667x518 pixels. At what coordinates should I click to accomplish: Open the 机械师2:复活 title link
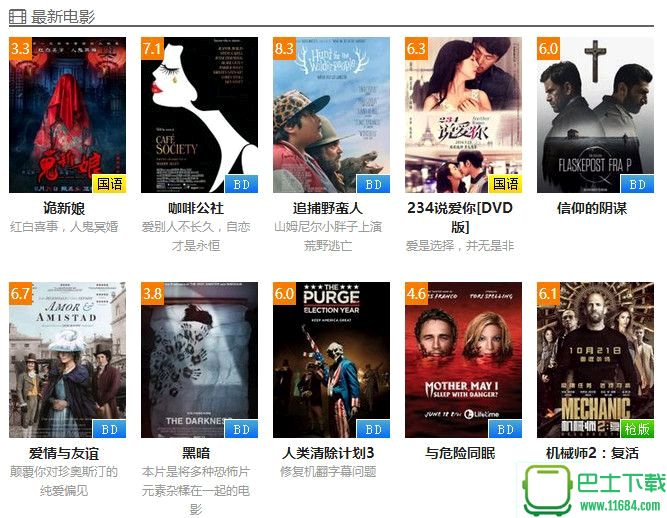click(x=592, y=453)
